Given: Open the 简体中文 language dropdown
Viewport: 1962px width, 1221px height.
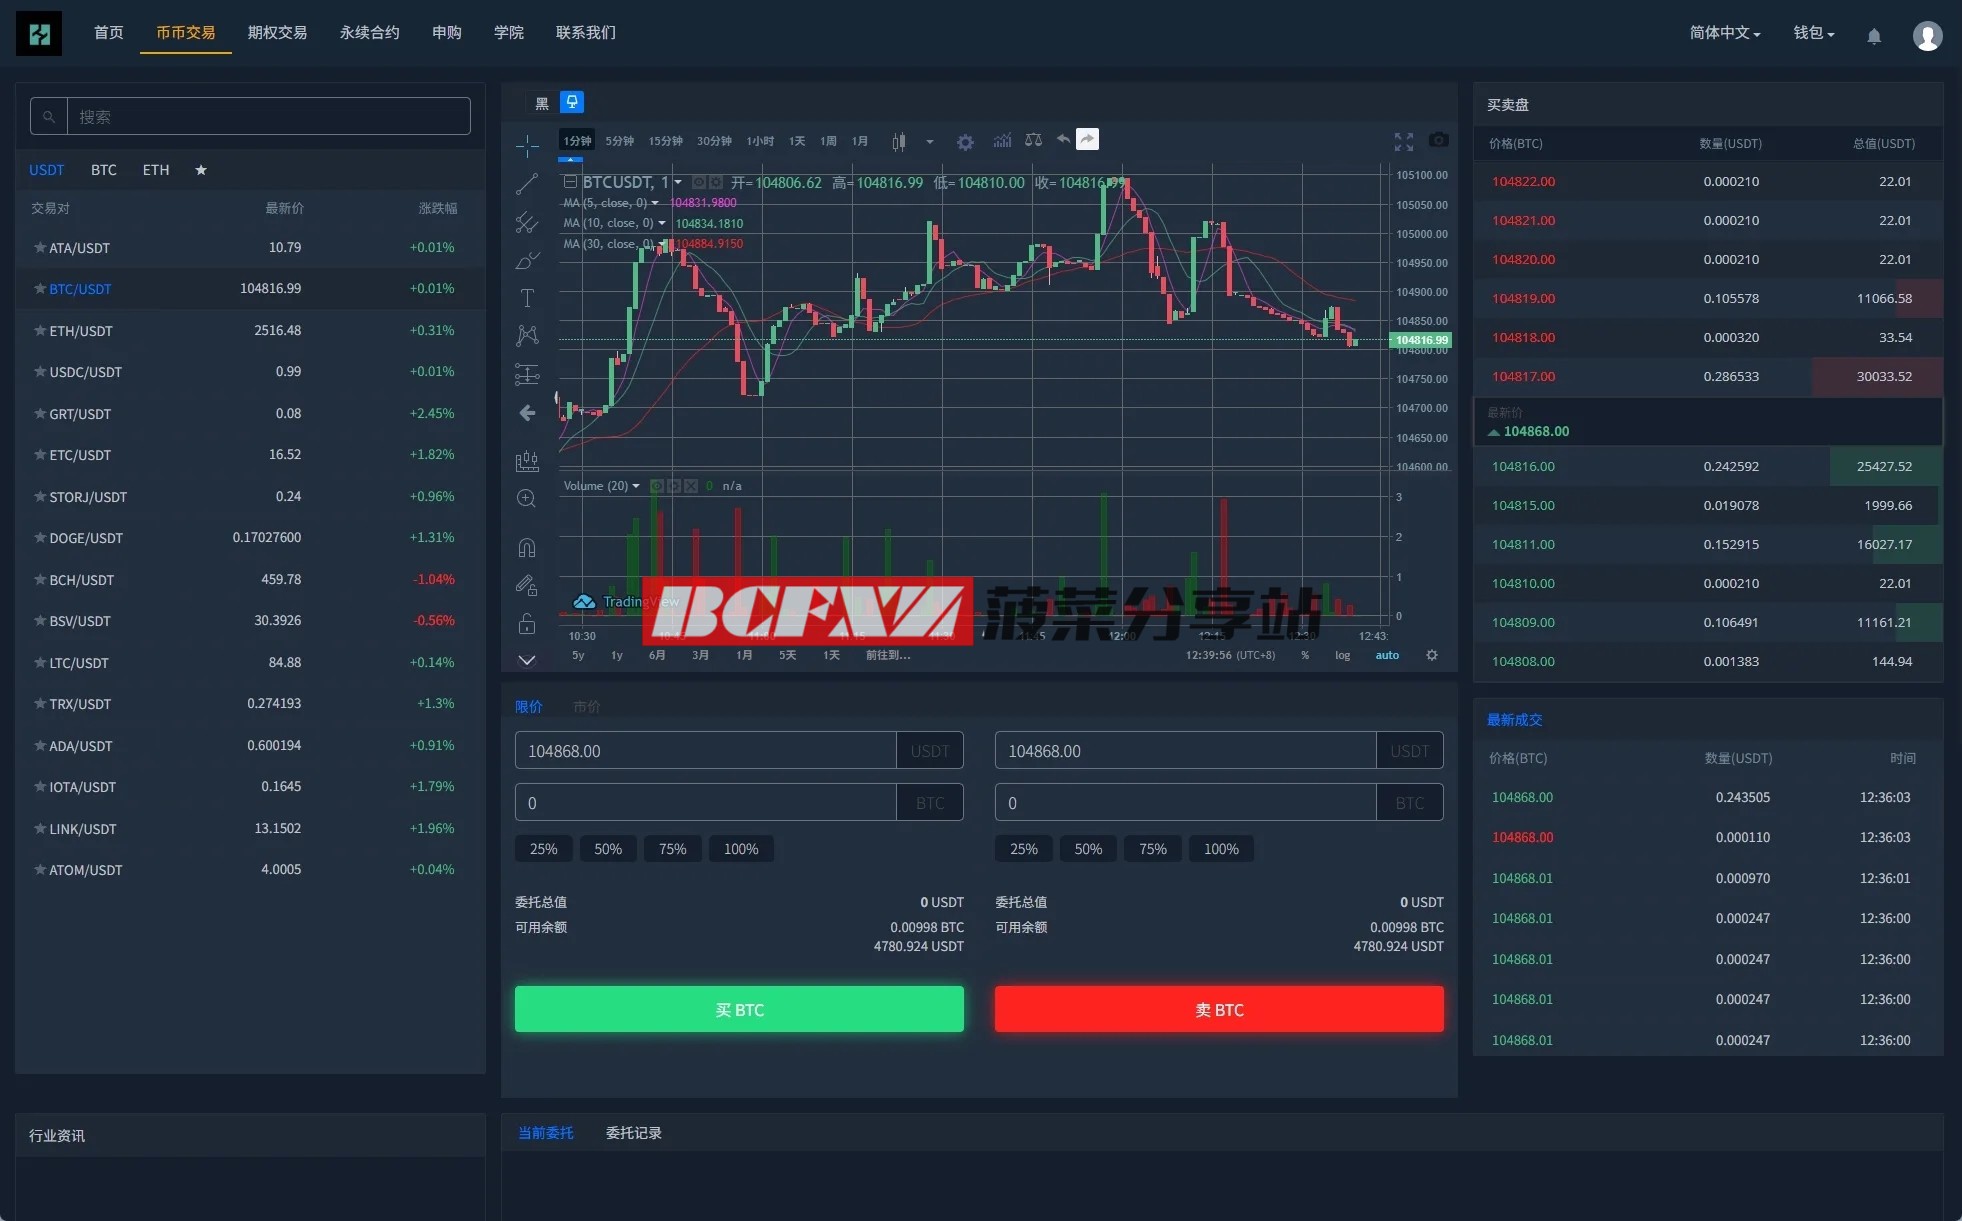Looking at the screenshot, I should point(1724,33).
